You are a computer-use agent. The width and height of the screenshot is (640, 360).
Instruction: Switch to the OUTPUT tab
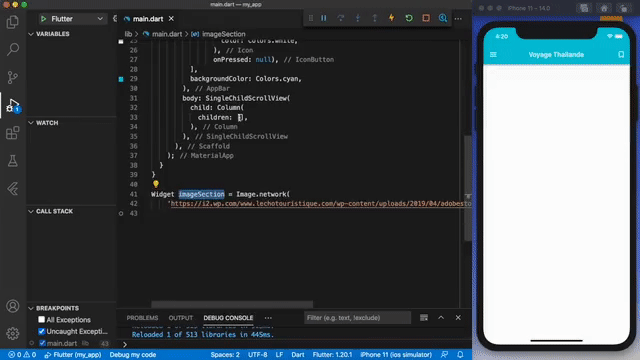(x=180, y=318)
